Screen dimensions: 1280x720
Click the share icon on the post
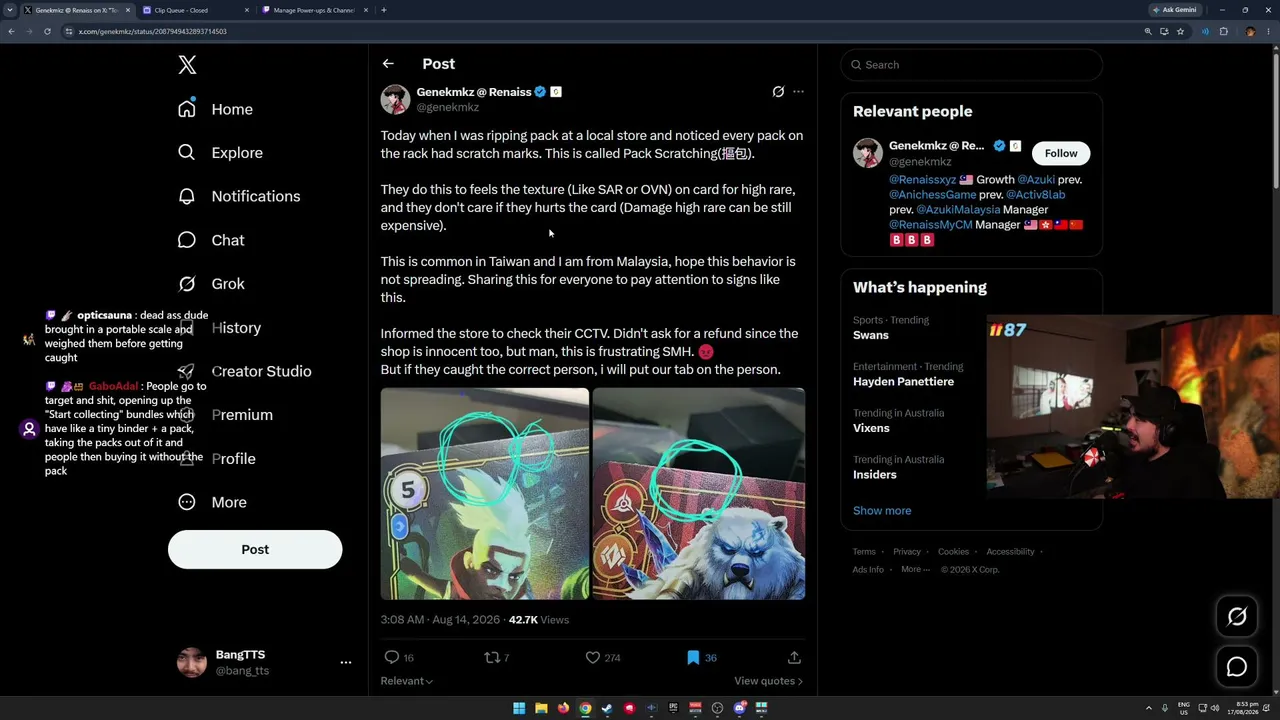click(794, 657)
